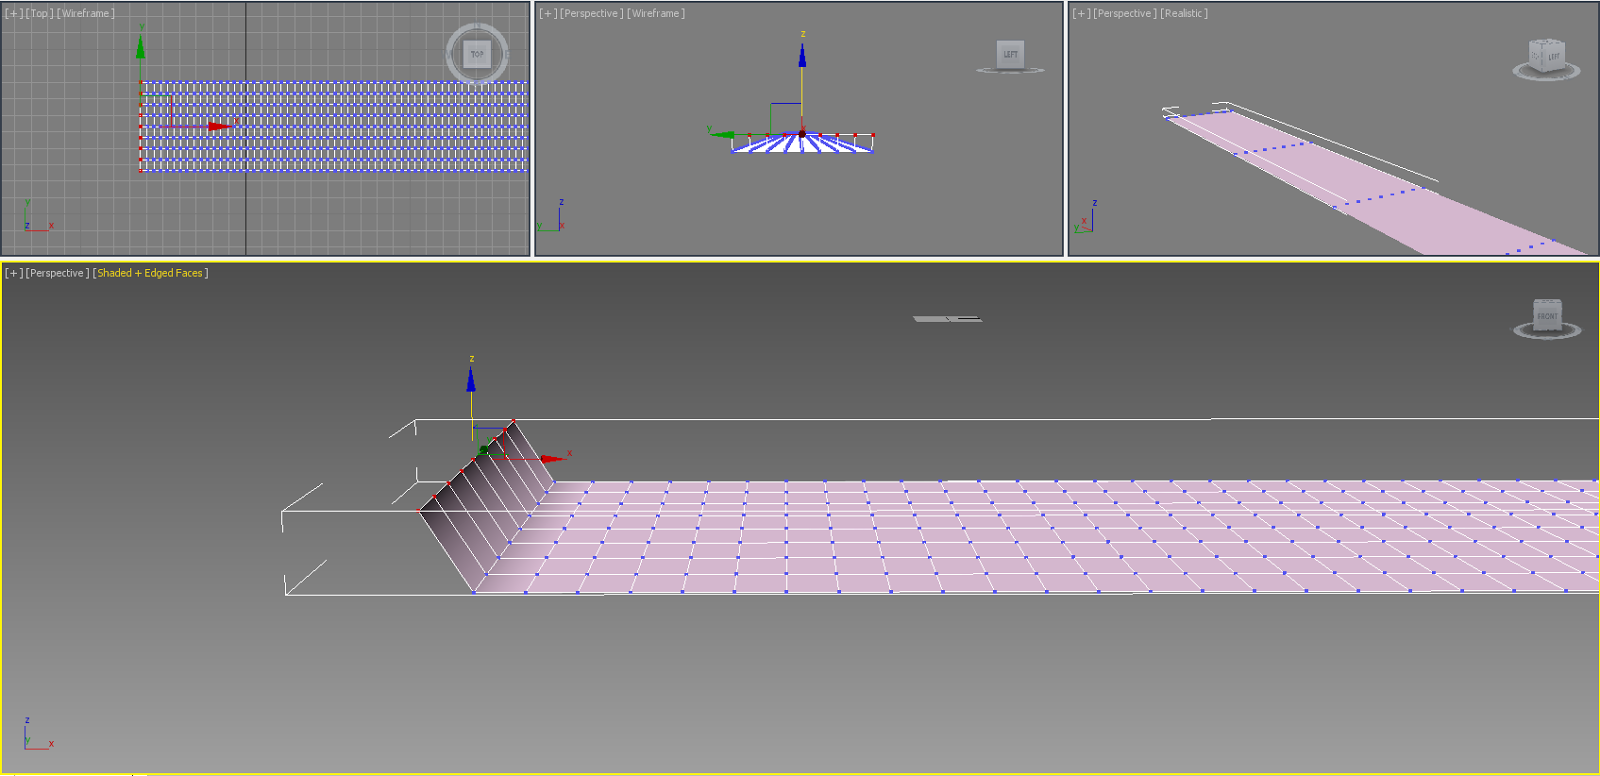This screenshot has width=1600, height=776.
Task: Open the [+] menu in the Top viewport
Action: tap(14, 14)
